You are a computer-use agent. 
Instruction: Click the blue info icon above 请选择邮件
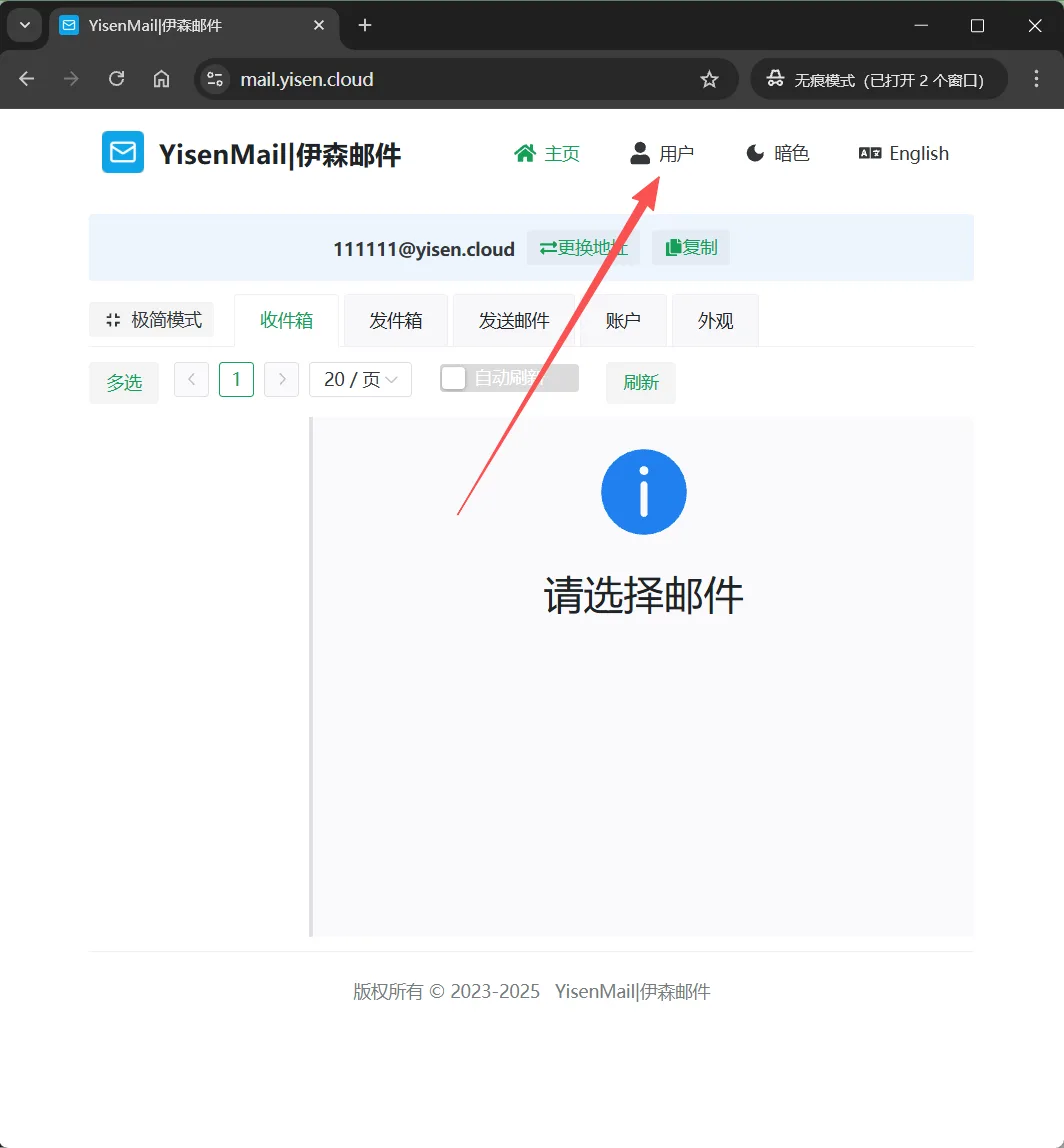pos(643,491)
